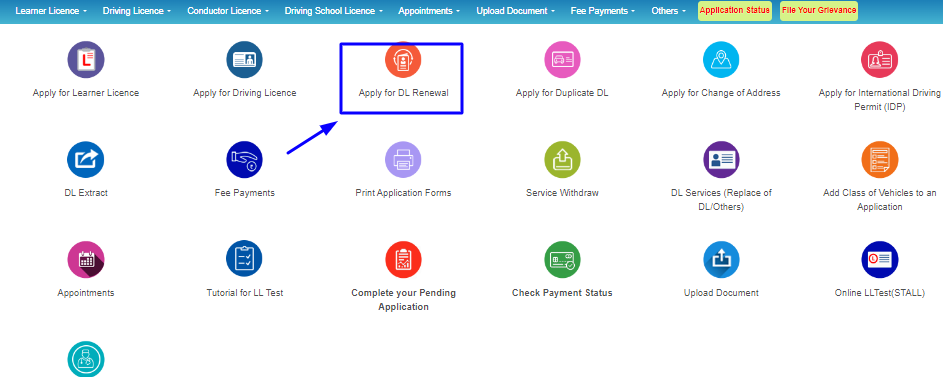Open the Conductor Licence menu
Viewport: 943px width, 377px height.
pyautogui.click(x=228, y=11)
